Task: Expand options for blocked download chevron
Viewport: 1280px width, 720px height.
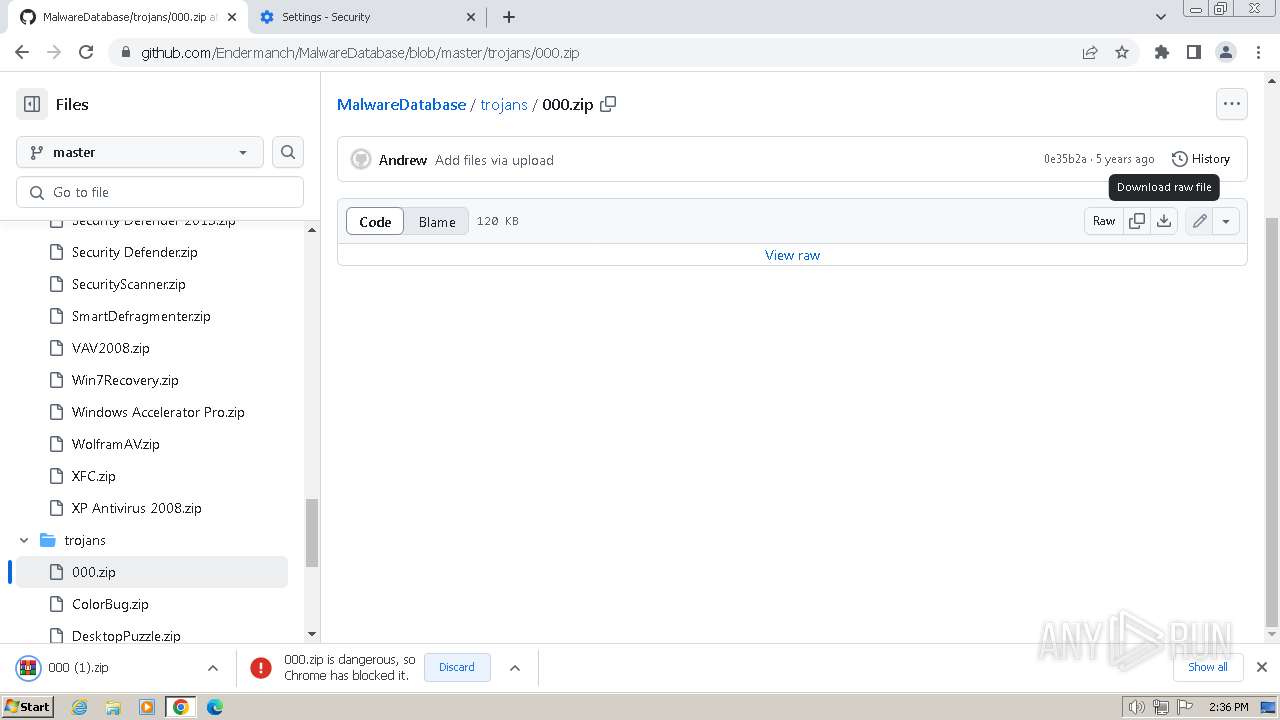Action: pyautogui.click(x=515, y=668)
